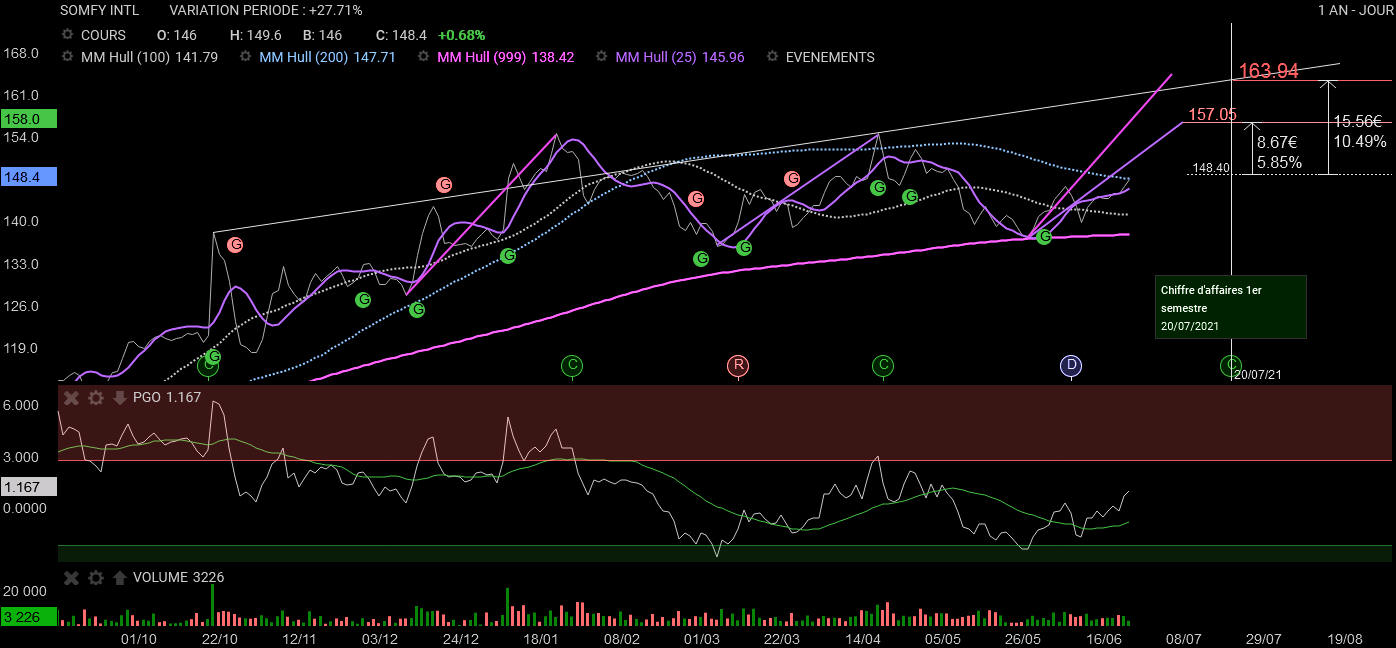Viewport: 1396px width, 648px height.
Task: Open settings gear for MM Hull (100)
Action: coord(68,57)
